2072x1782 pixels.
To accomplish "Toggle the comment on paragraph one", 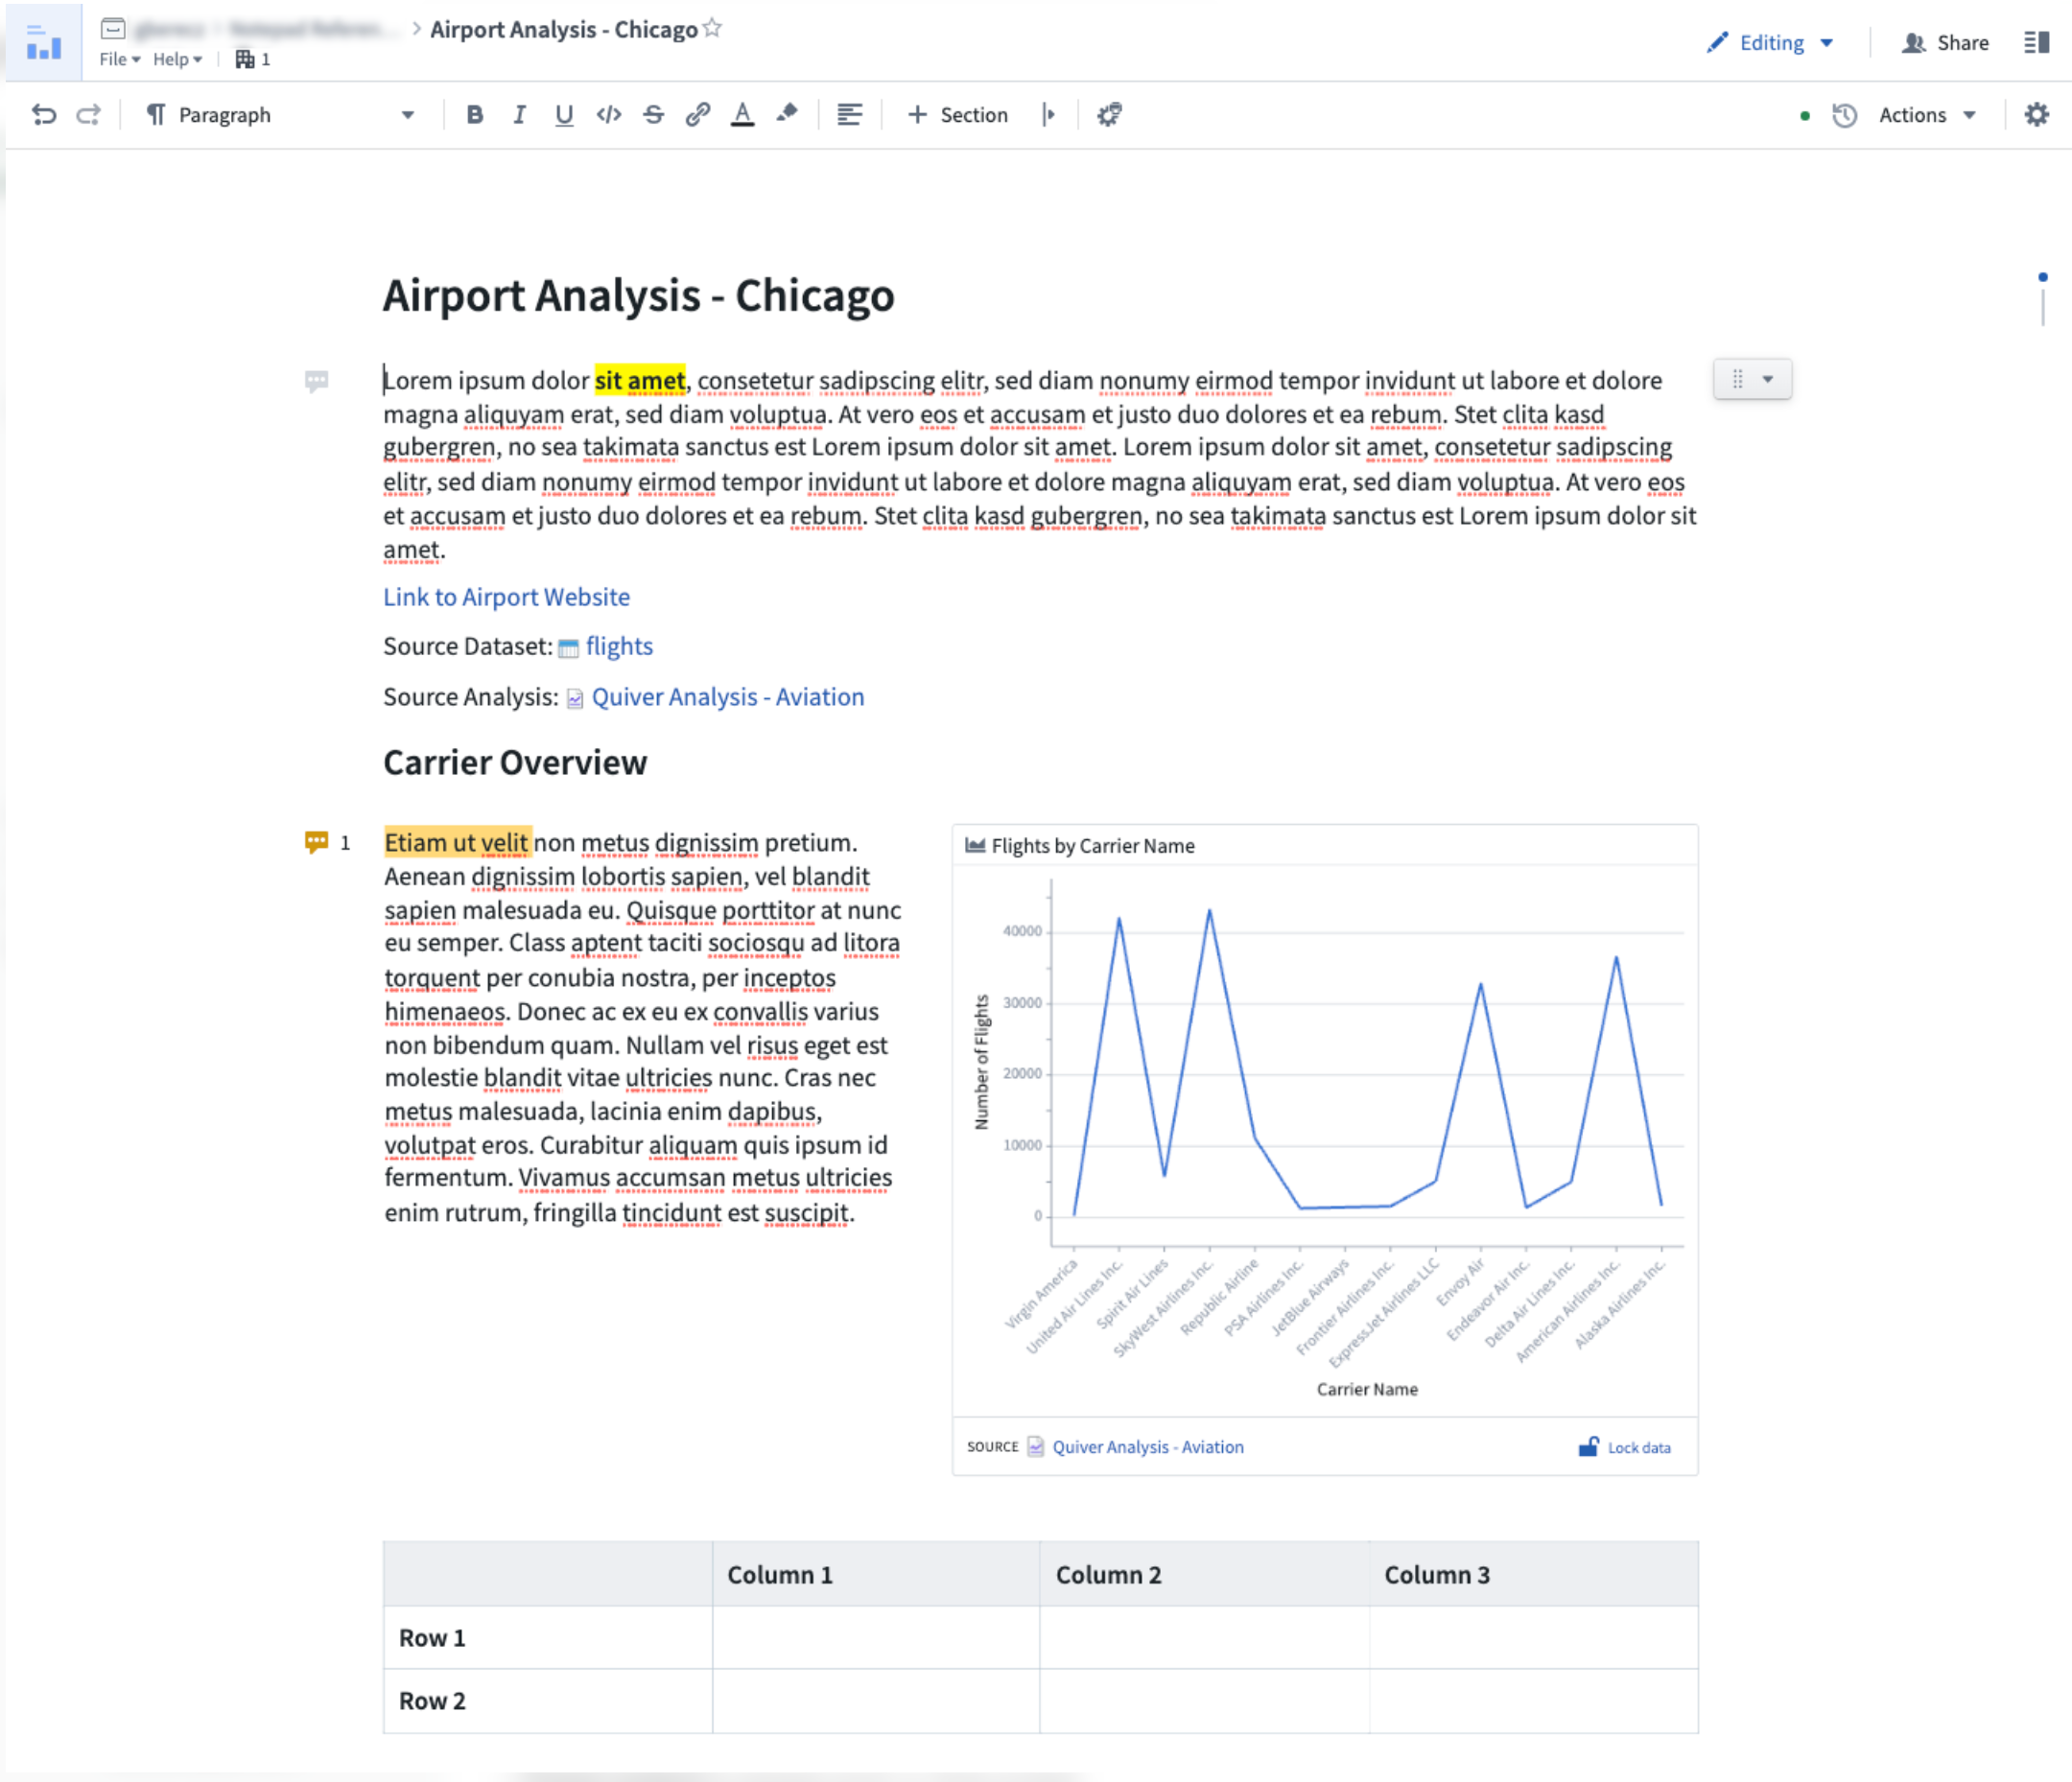I will 318,377.
